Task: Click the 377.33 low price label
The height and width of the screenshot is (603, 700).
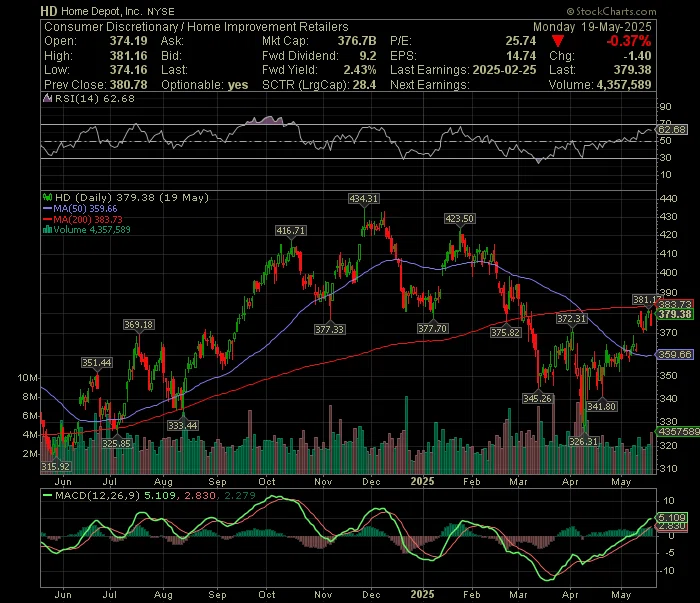Action: (x=329, y=329)
